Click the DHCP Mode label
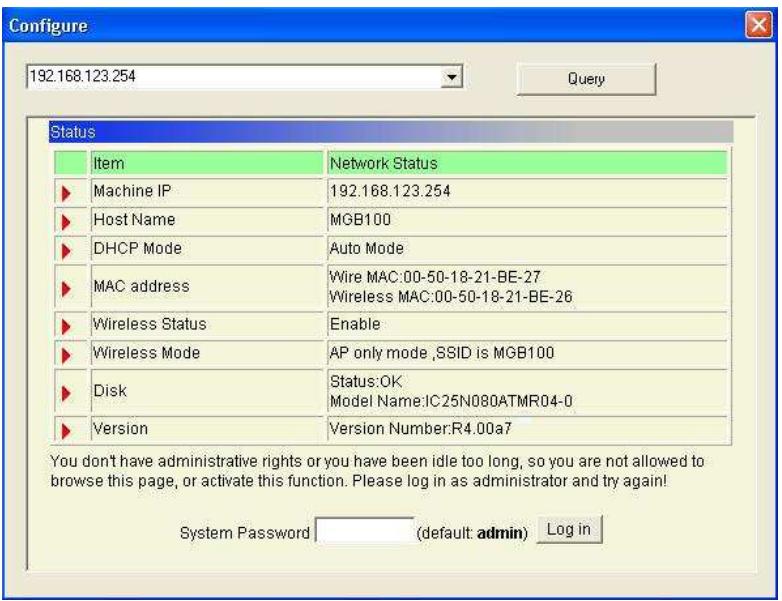The height and width of the screenshot is (601, 782). tap(137, 248)
